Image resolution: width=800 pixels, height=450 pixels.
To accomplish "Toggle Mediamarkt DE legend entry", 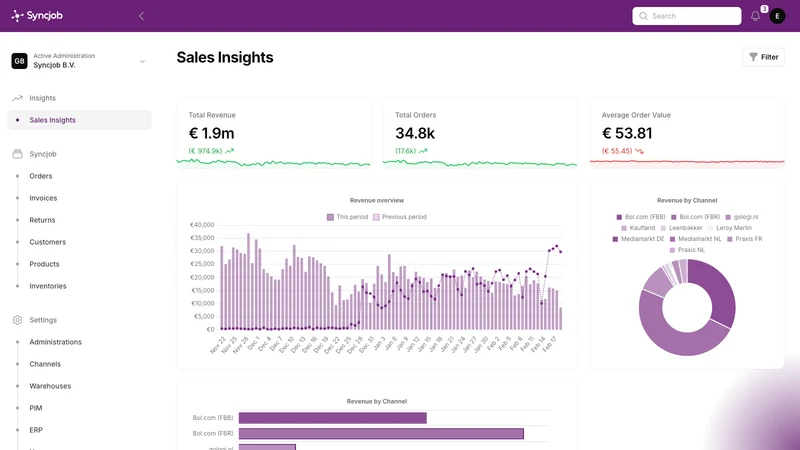I will coord(638,239).
